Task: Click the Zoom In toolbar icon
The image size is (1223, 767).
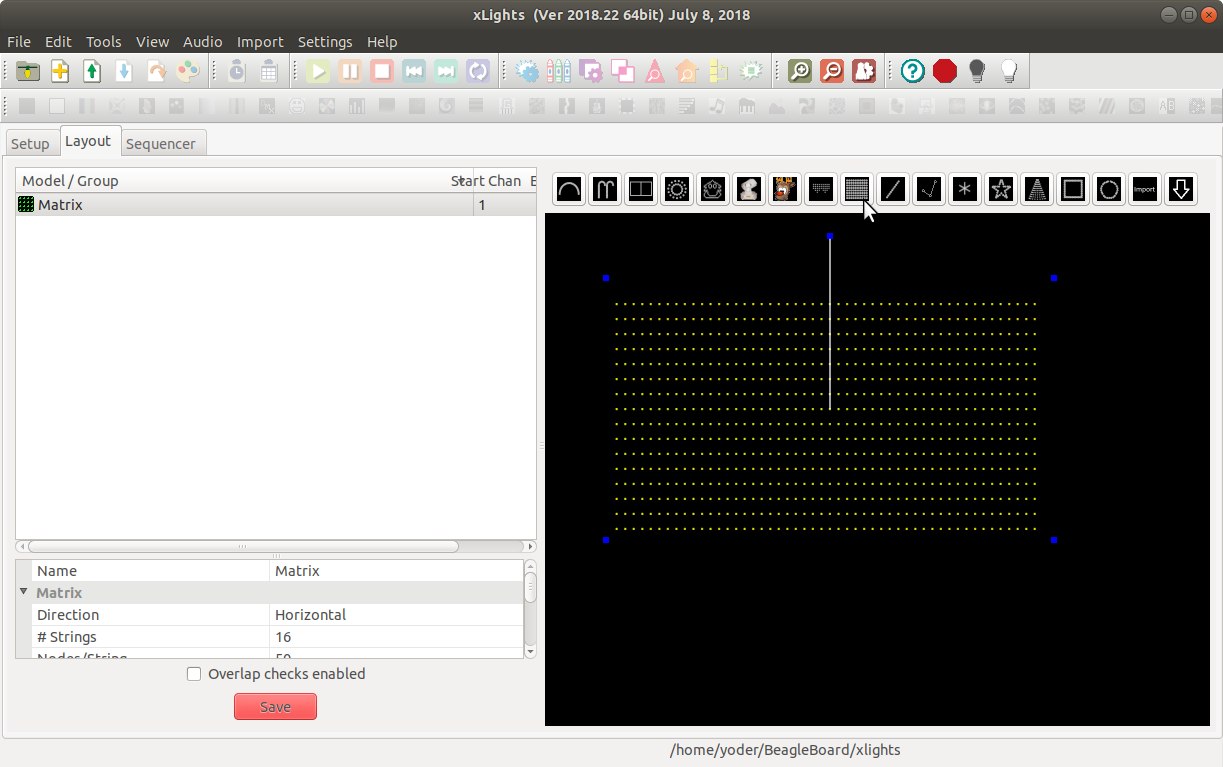Action: (800, 71)
